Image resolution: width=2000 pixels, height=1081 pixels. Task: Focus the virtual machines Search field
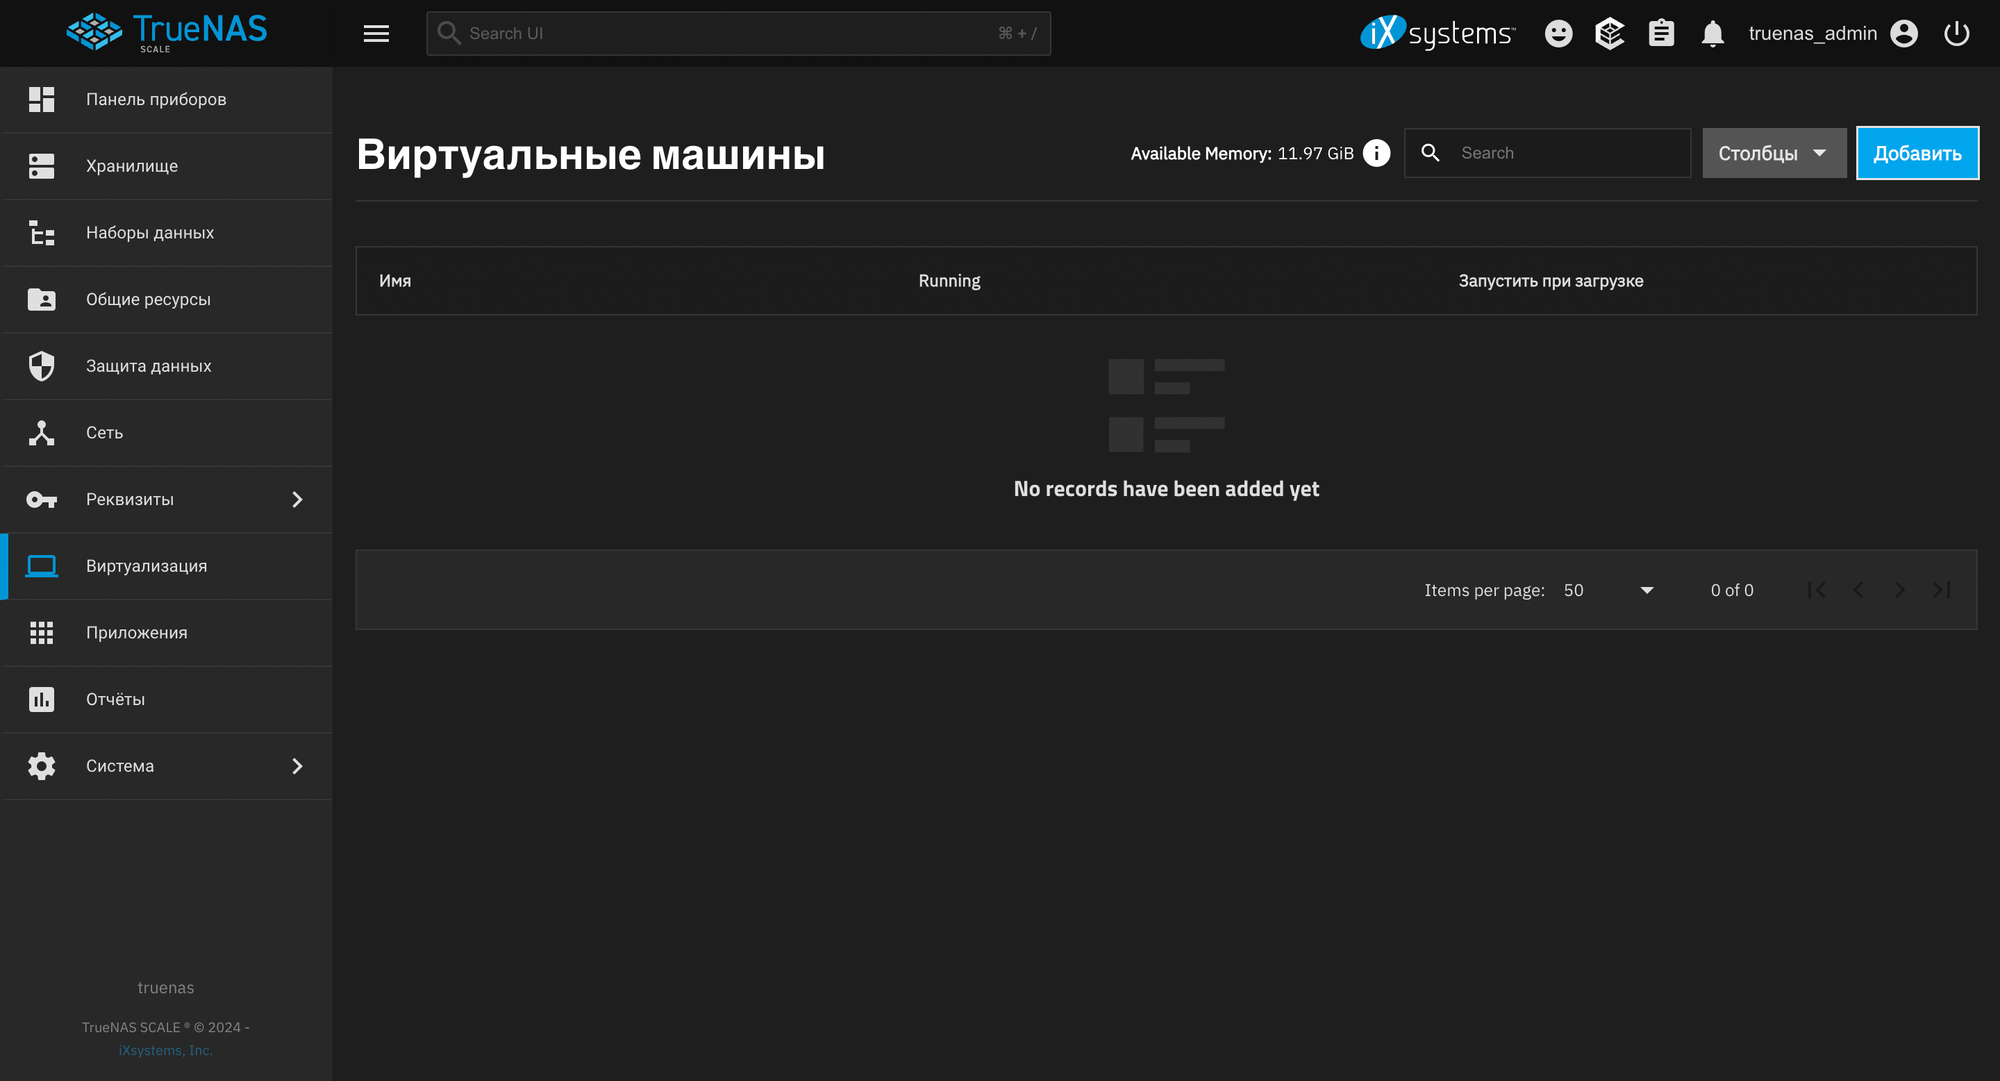(1547, 153)
